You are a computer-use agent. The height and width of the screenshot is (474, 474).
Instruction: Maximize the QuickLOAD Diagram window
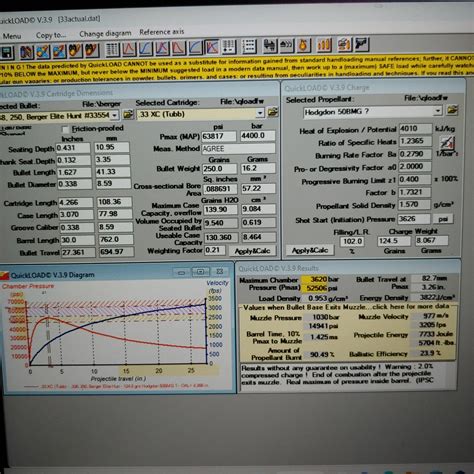coord(201,272)
